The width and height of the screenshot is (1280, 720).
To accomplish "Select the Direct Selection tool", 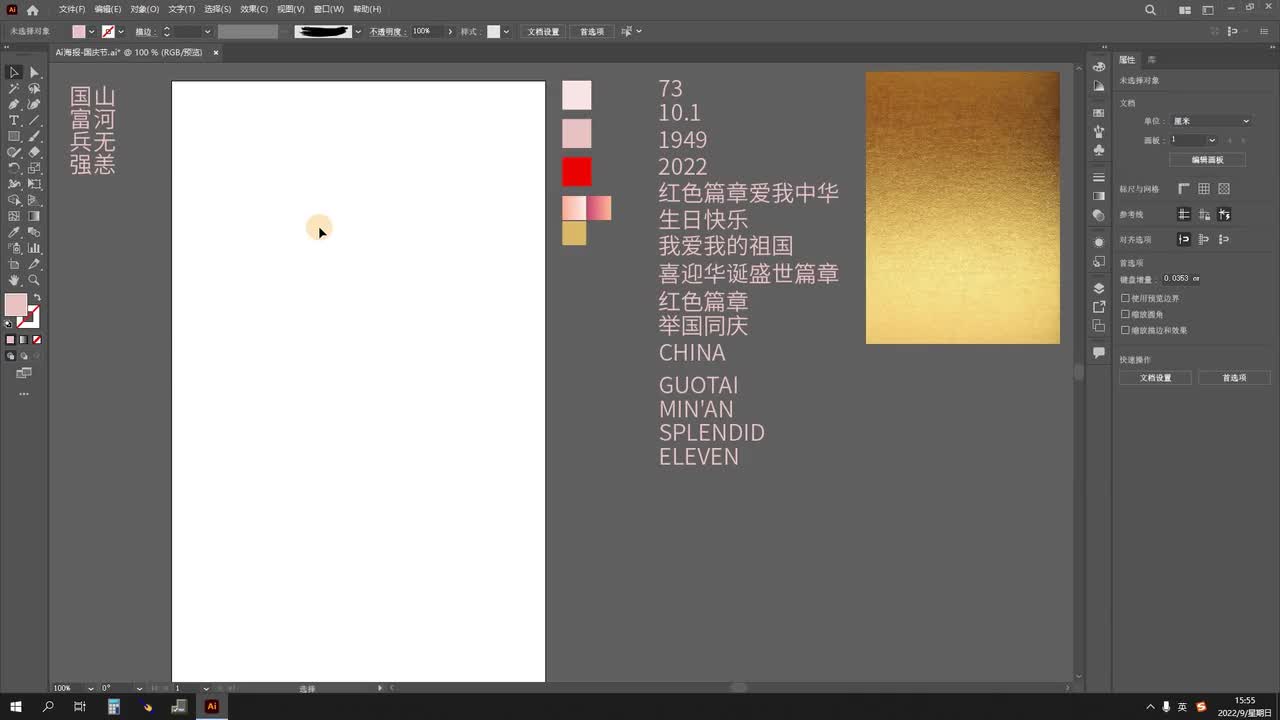I will pyautogui.click(x=34, y=72).
